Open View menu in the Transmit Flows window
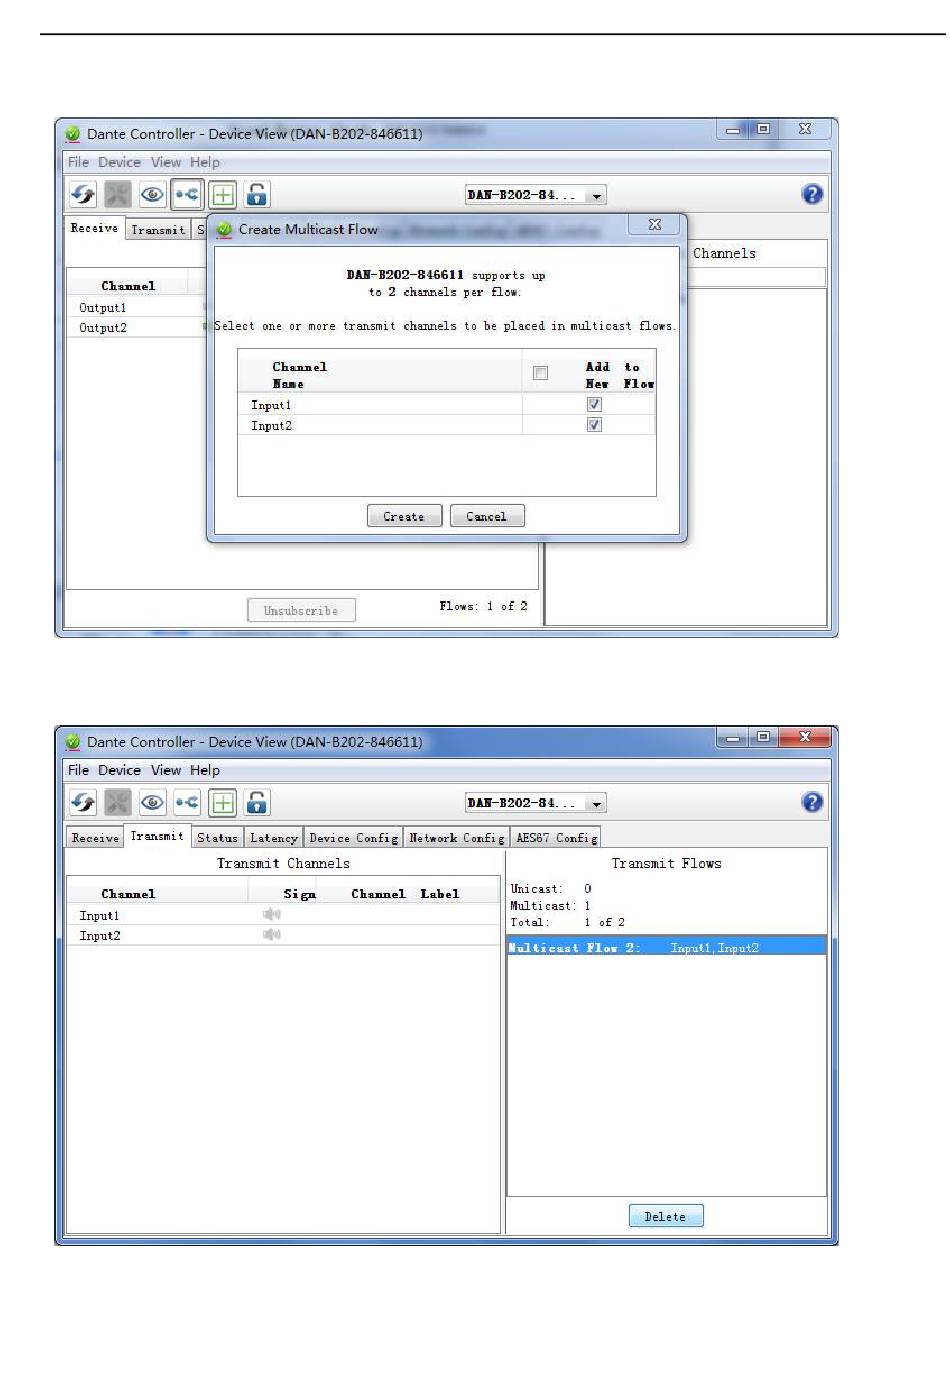 166,770
